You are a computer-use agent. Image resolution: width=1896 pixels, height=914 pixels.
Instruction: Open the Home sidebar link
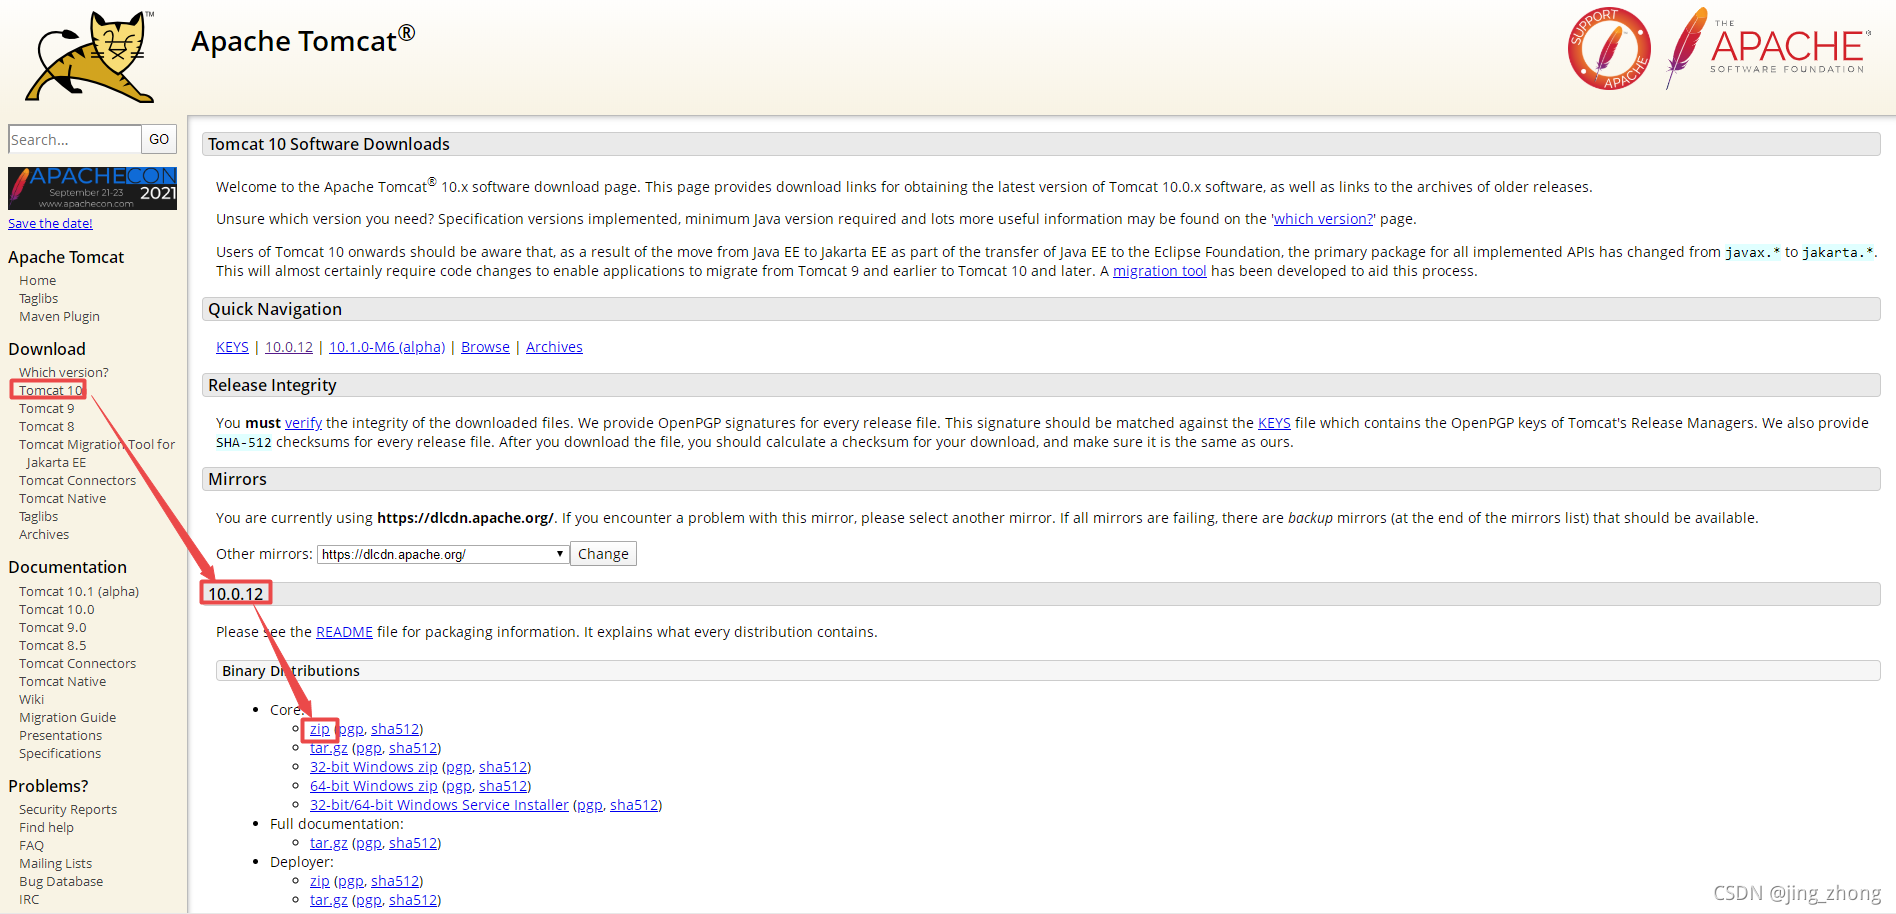[37, 281]
